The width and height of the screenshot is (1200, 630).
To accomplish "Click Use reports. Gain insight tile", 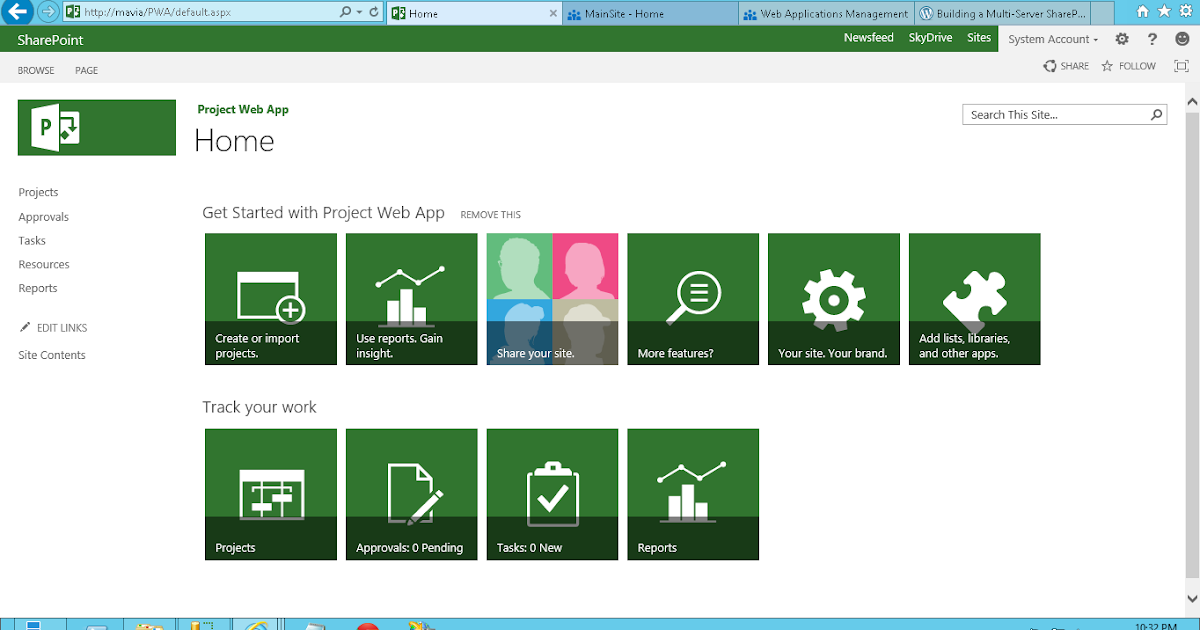I will click(x=412, y=299).
